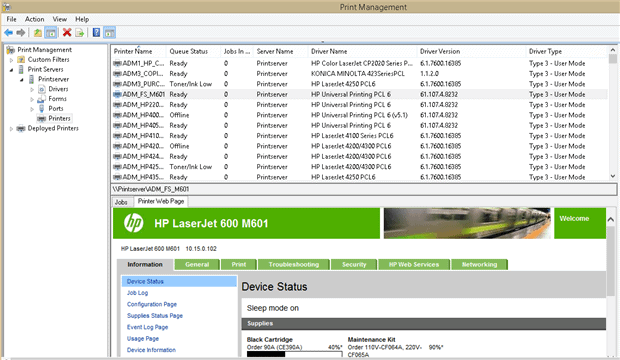This screenshot has width=620, height=360.
Task: Click the Welcome green banner box
Action: [580, 223]
